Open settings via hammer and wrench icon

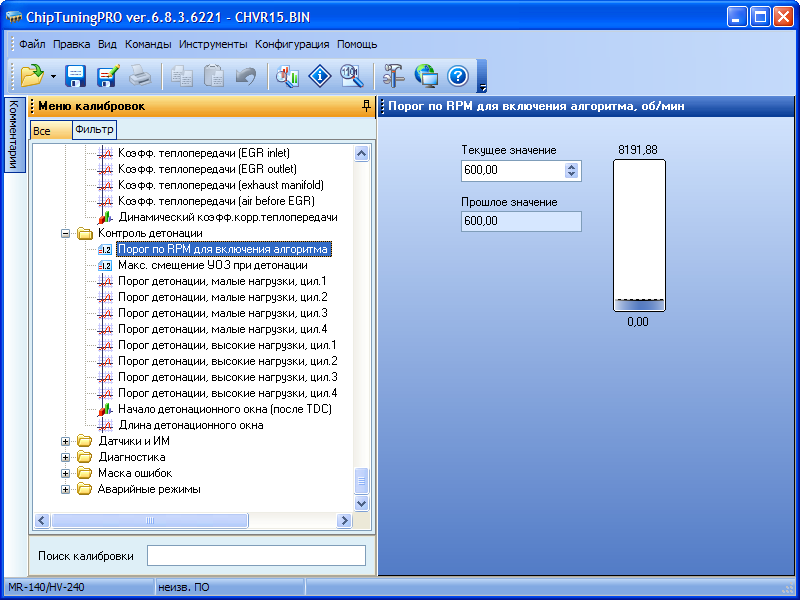click(x=394, y=75)
